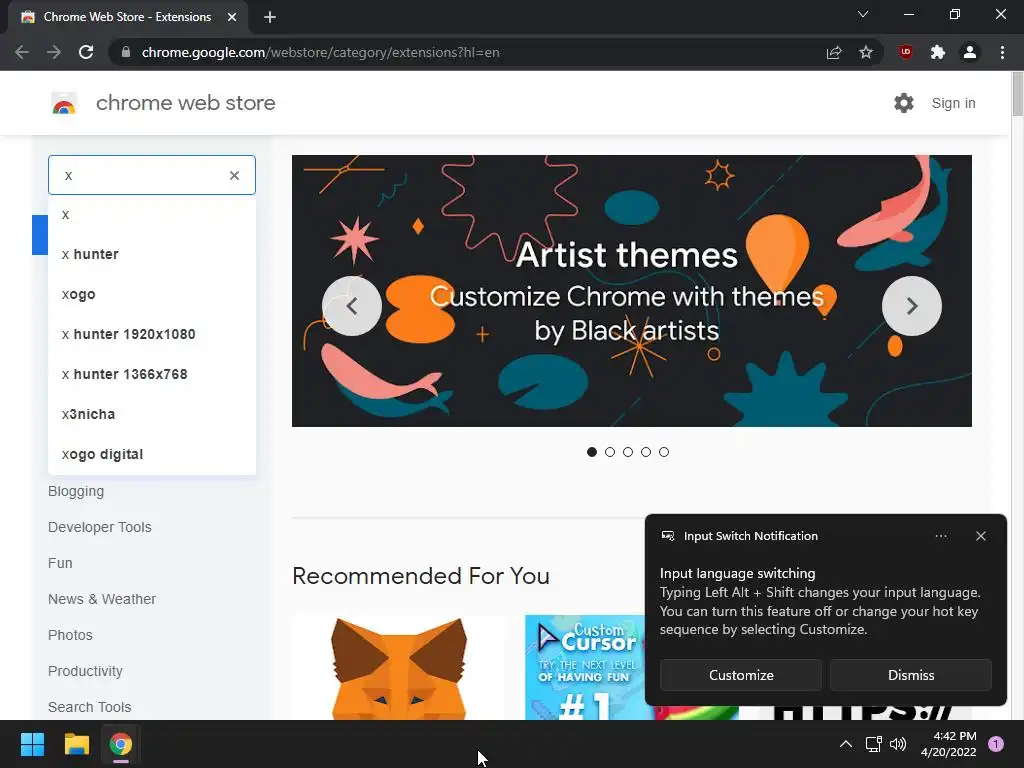
Task: Click the browser forward arrow
Action: coord(54,52)
